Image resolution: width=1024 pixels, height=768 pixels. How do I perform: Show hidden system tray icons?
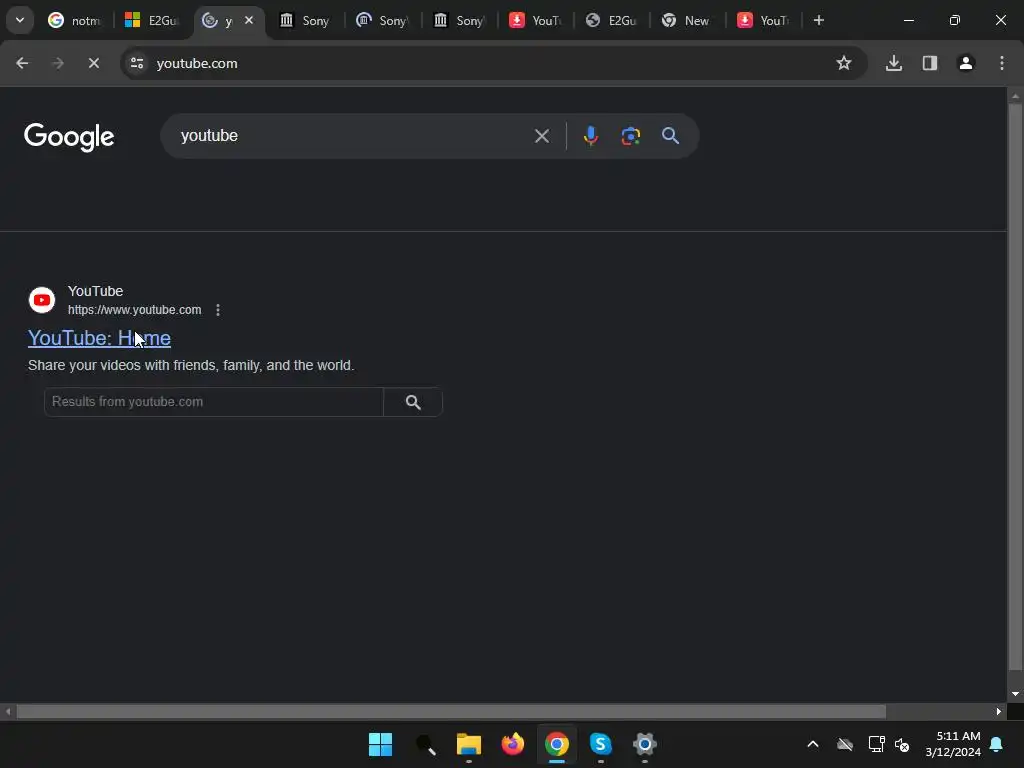pos(813,744)
